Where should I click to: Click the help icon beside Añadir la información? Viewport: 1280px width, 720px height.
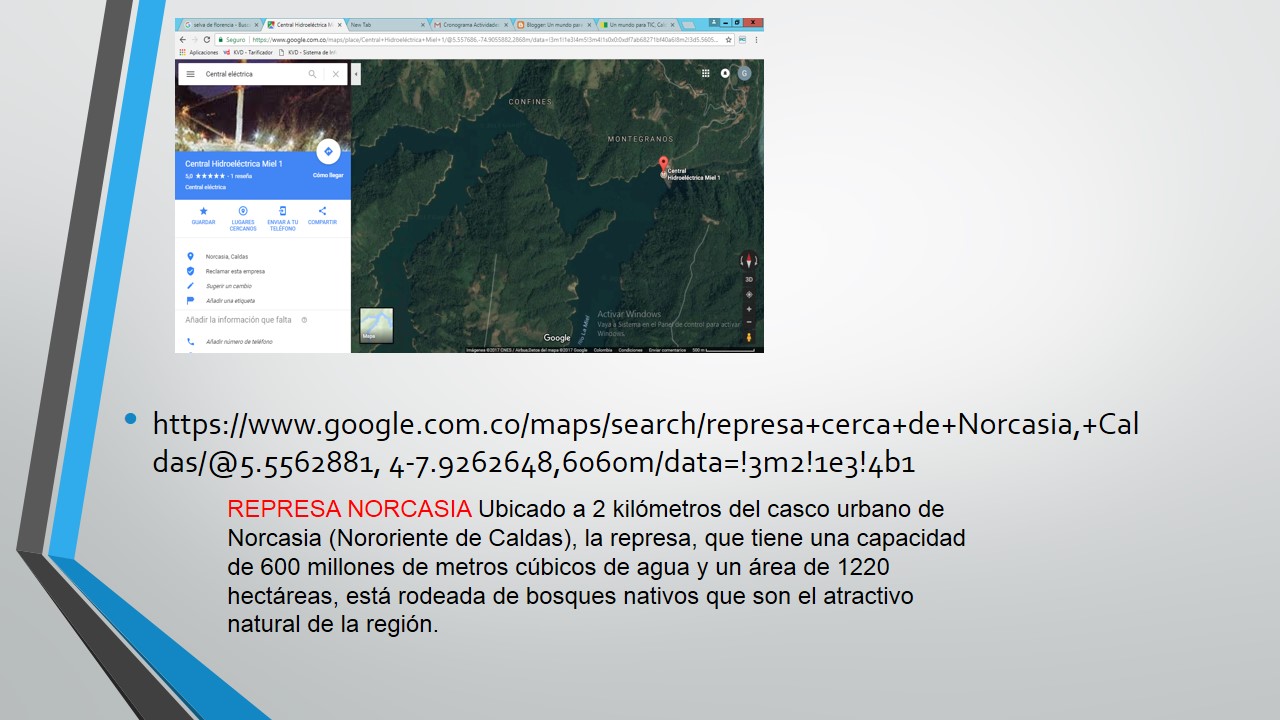coord(304,320)
